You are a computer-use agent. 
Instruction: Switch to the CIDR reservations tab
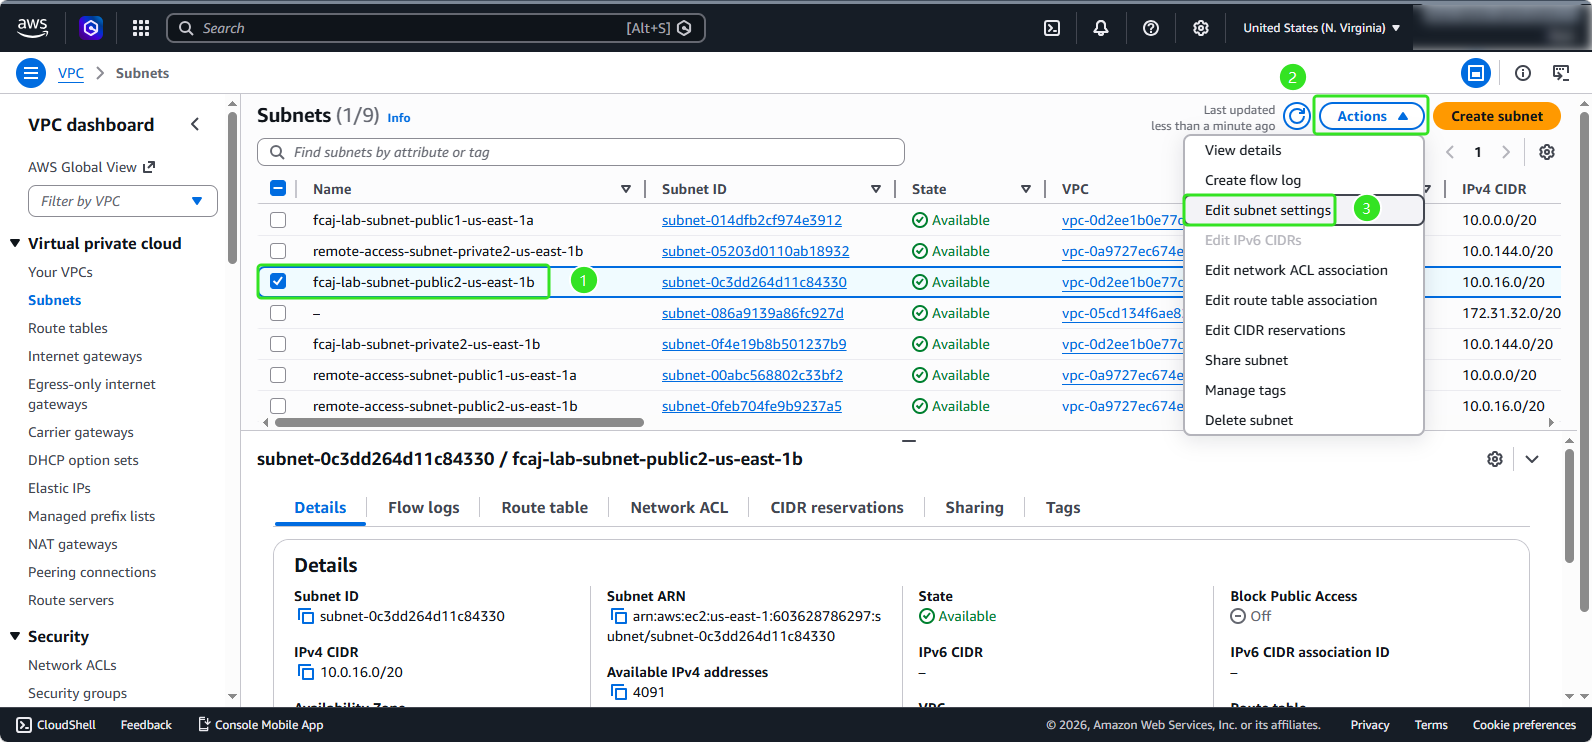point(837,507)
